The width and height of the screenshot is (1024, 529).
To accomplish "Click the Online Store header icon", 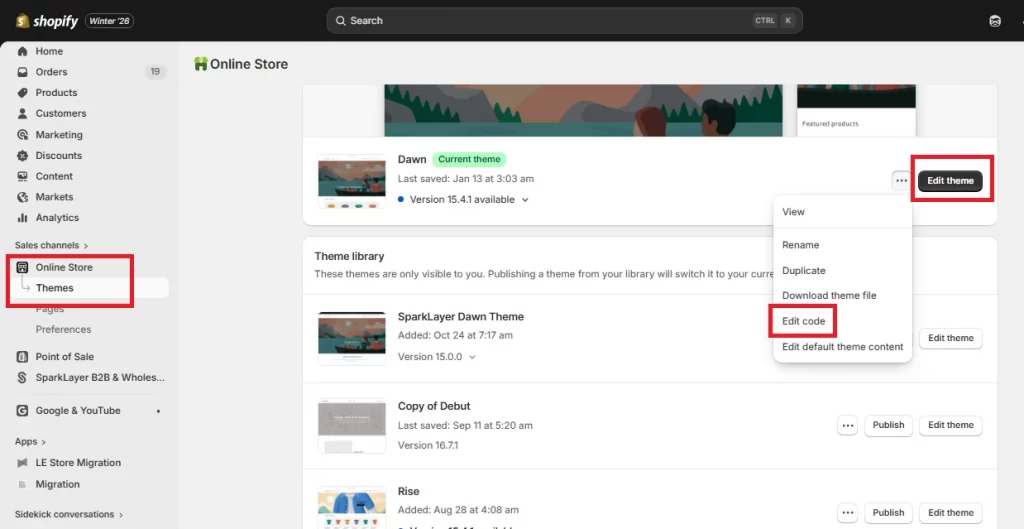I will click(x=200, y=64).
